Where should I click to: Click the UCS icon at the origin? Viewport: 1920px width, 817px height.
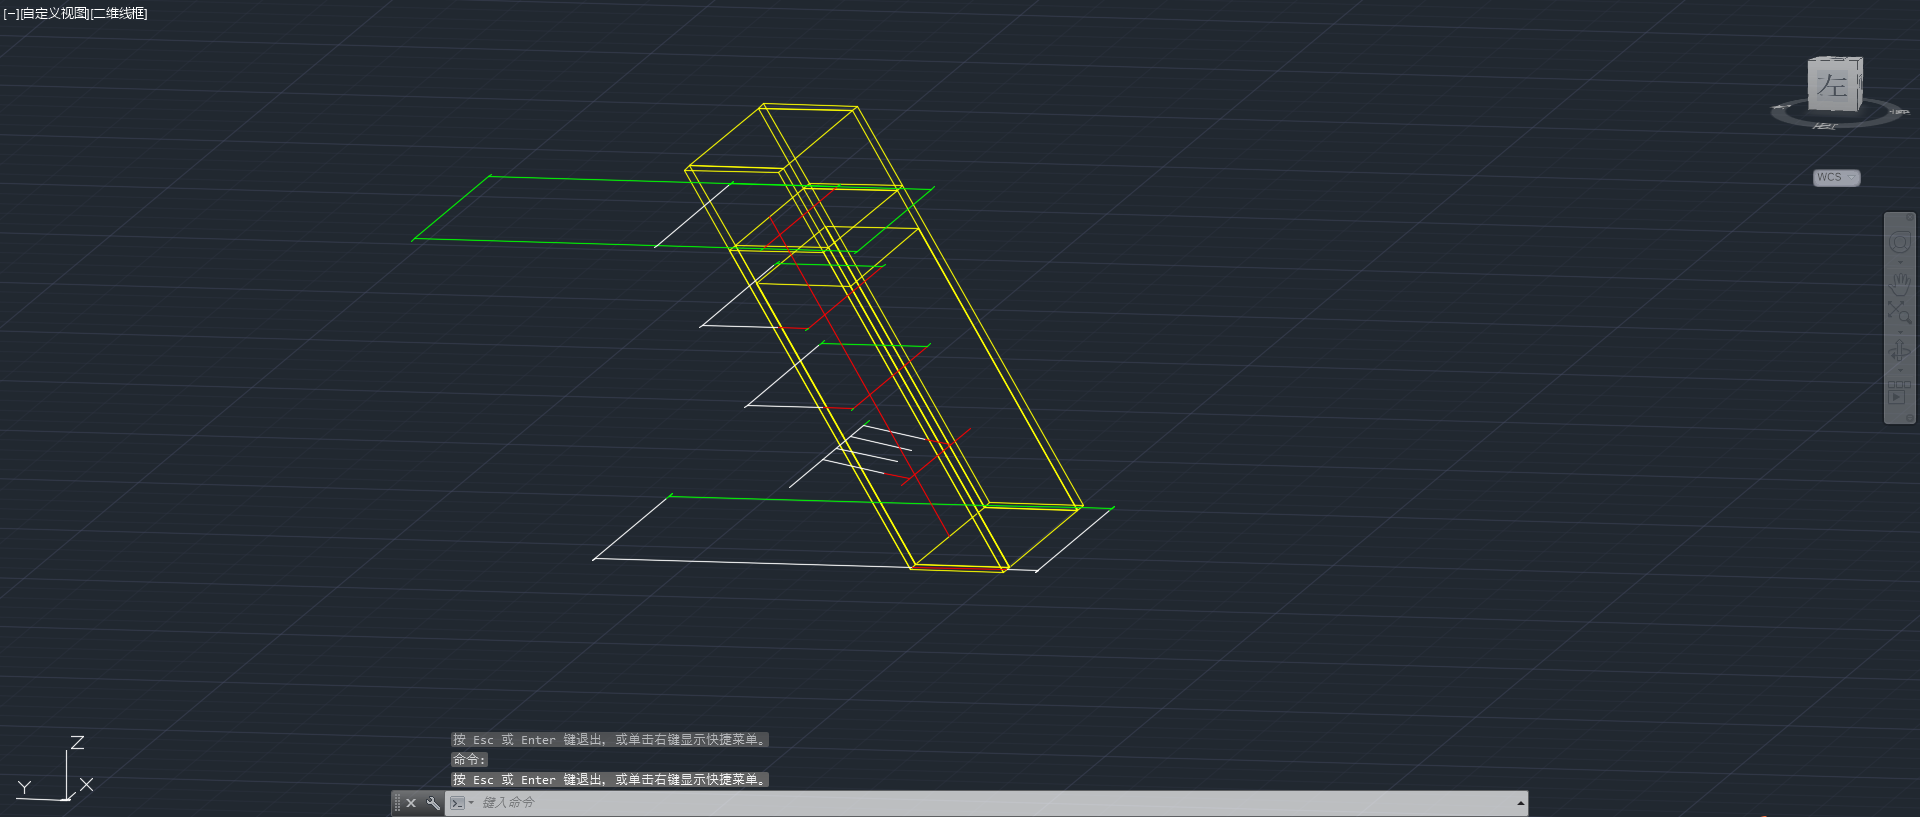click(66, 797)
